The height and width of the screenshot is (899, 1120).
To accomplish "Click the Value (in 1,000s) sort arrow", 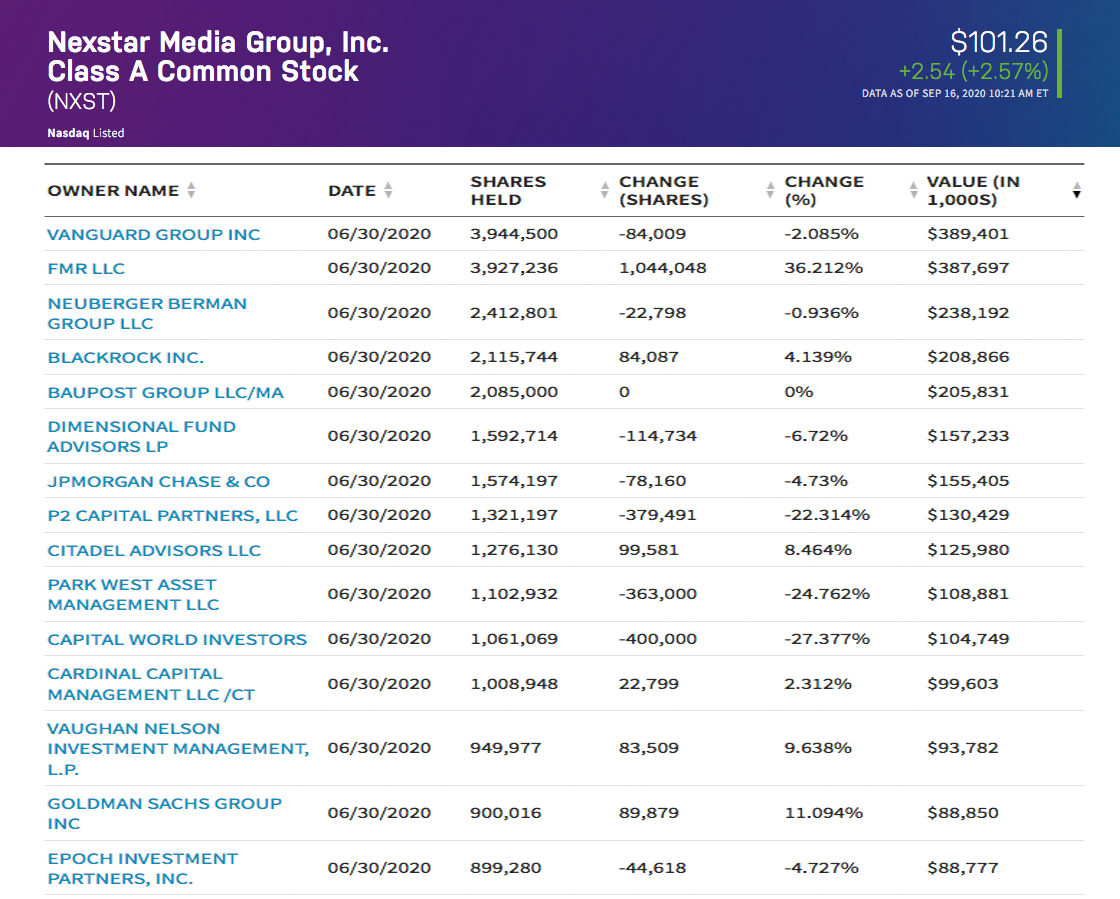I will click(1076, 190).
